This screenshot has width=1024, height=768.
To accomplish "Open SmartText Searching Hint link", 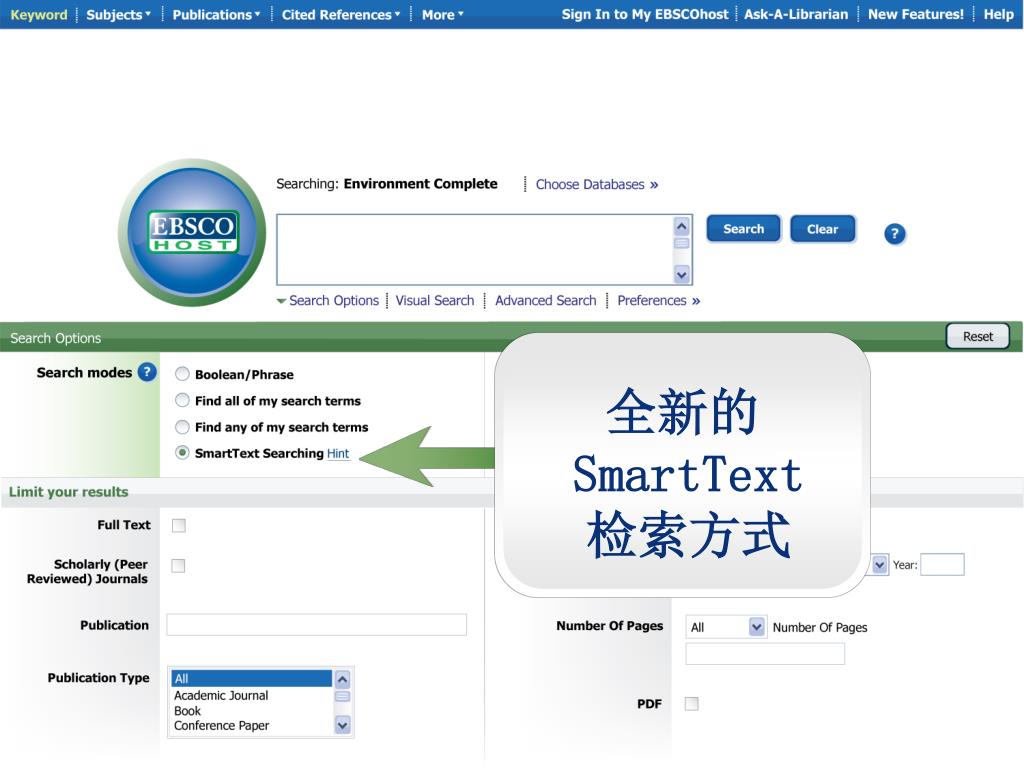I will [x=338, y=453].
